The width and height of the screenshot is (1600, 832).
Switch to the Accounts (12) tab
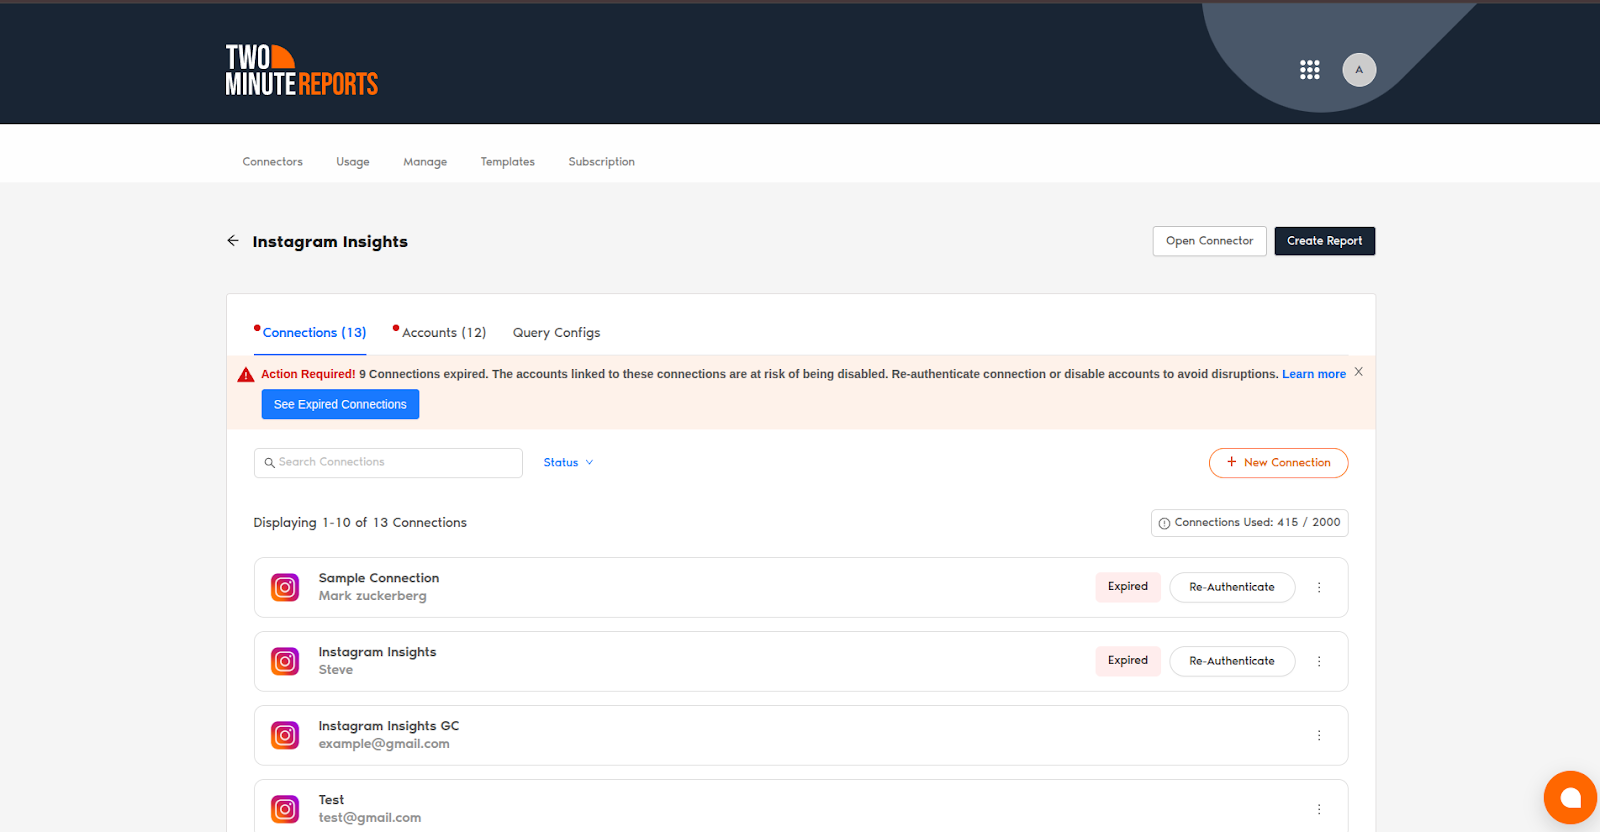click(x=444, y=333)
